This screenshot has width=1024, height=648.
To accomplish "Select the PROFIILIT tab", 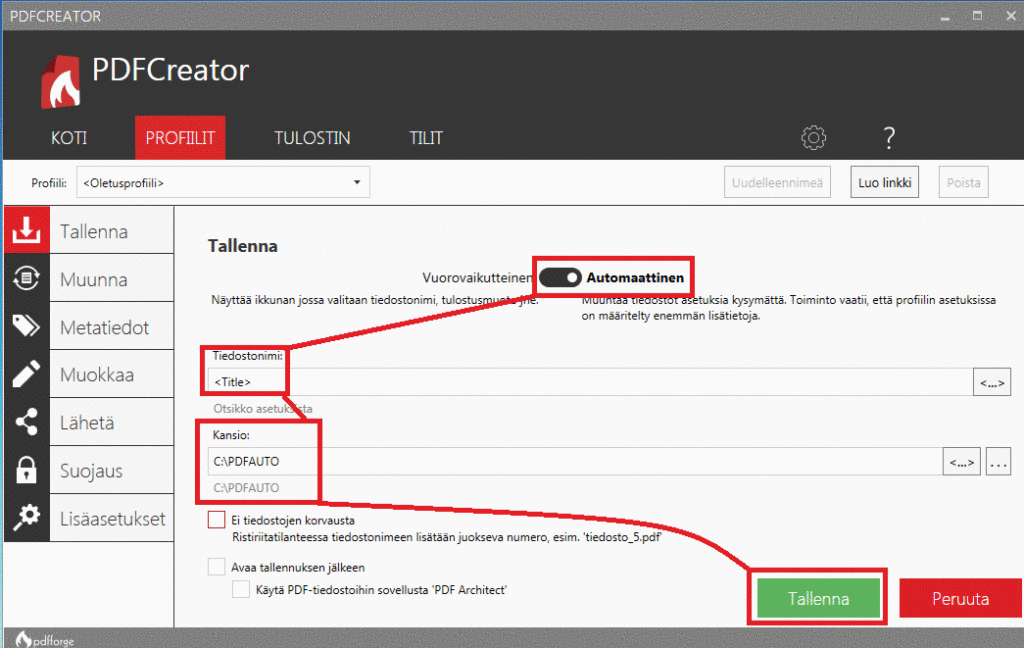I will click(x=180, y=138).
